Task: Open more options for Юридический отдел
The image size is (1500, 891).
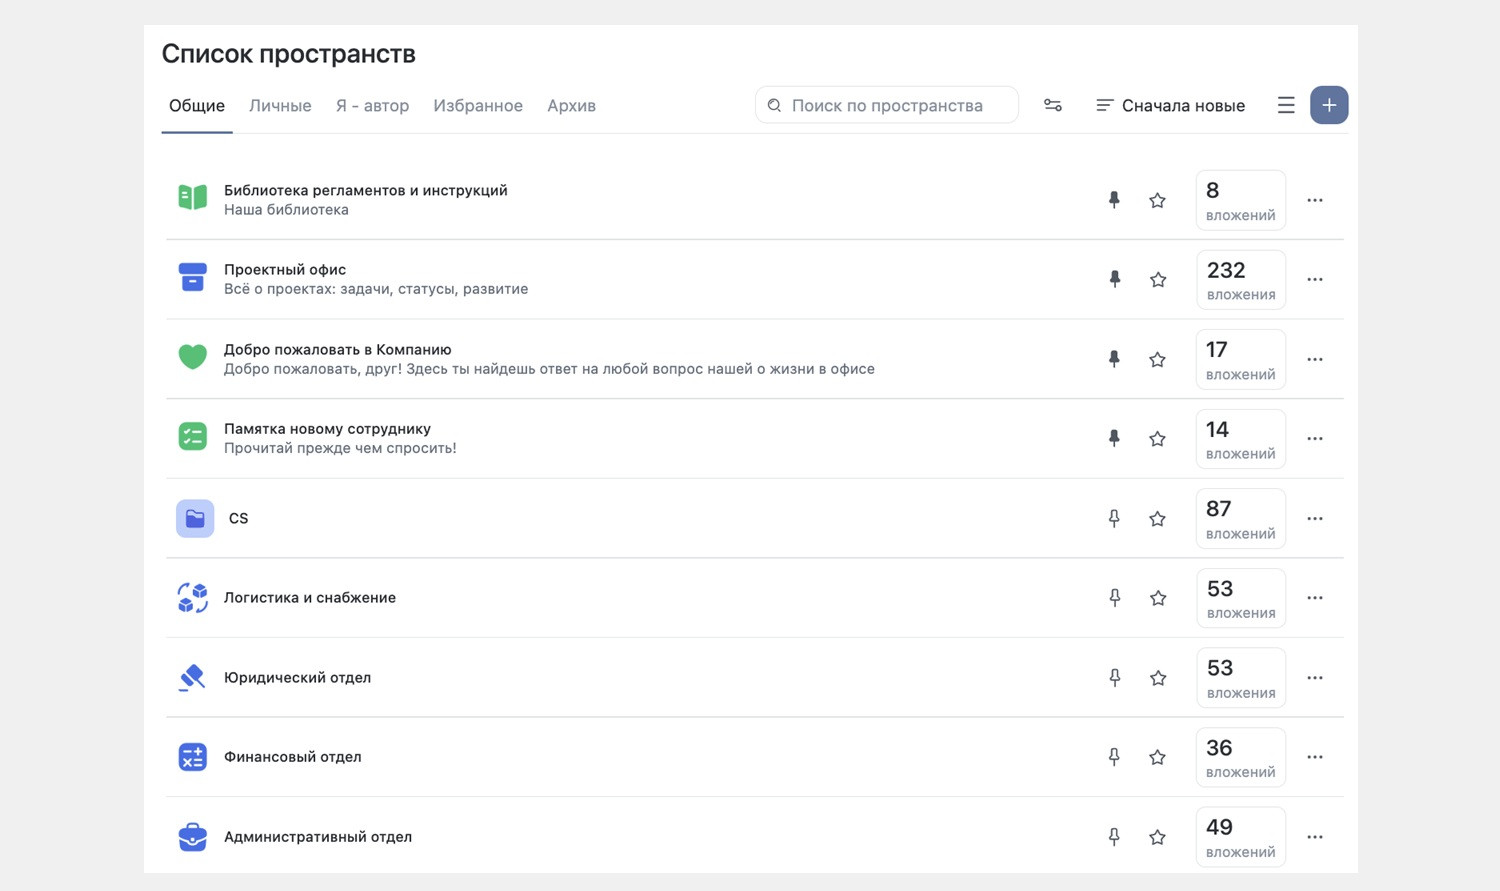Action: coord(1315,677)
